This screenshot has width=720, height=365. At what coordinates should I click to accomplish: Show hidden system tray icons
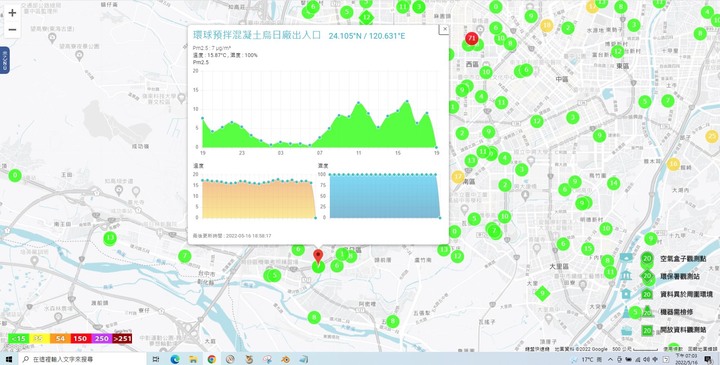[611, 359]
